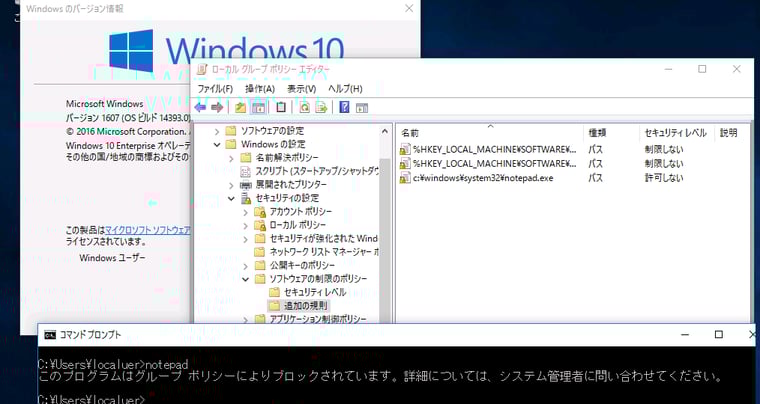The height and width of the screenshot is (404, 760).
Task: Minimize the コマンド プロンプト window
Action: [685, 335]
